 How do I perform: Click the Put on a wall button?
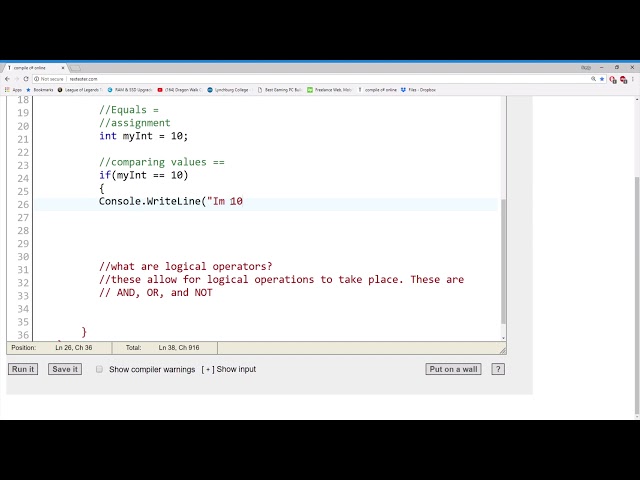tap(453, 369)
